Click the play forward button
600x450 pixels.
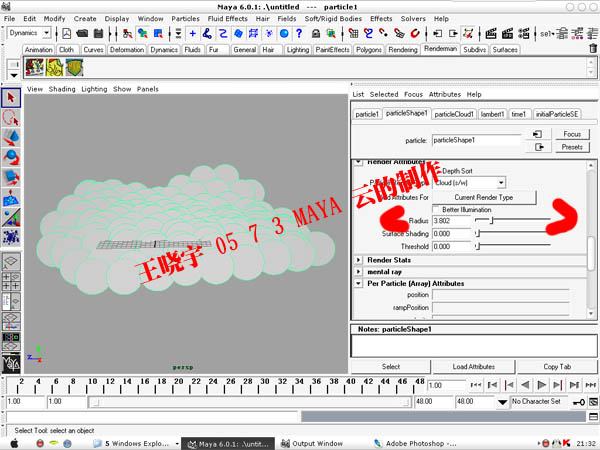pyautogui.click(x=541, y=385)
